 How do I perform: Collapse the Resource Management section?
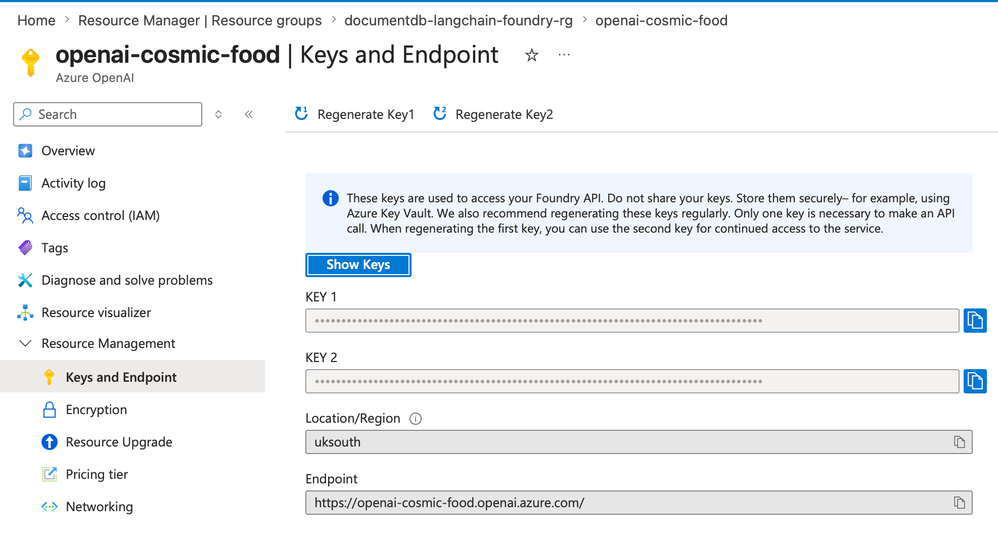coord(25,344)
